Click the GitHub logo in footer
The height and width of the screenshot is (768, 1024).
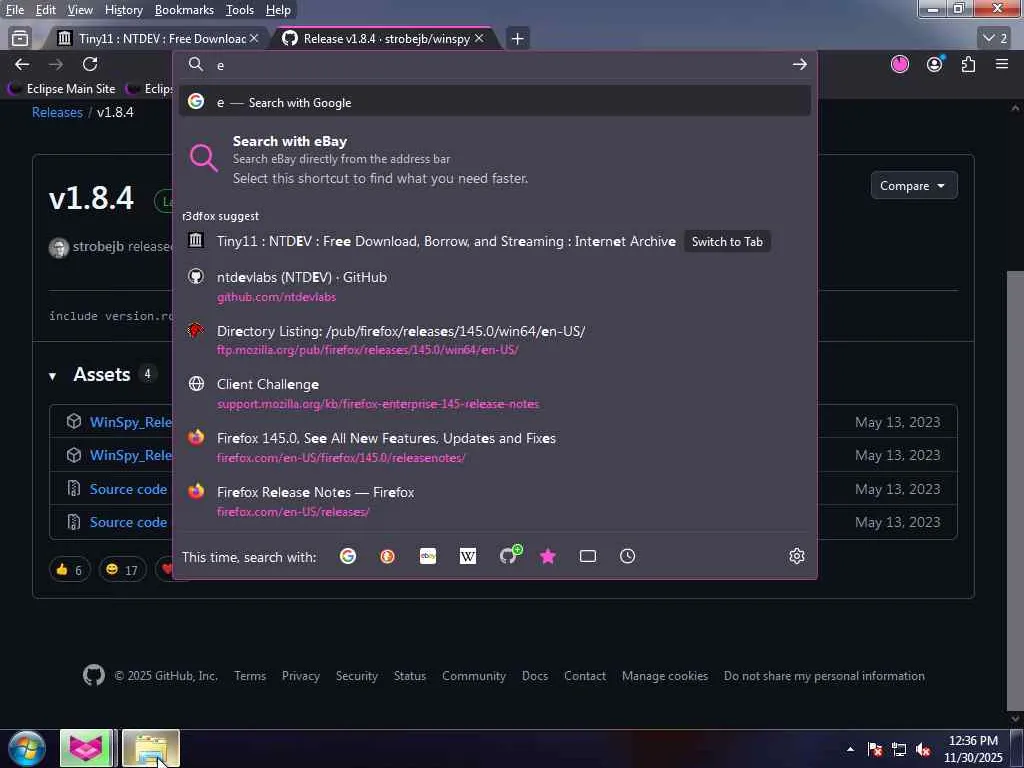94,675
